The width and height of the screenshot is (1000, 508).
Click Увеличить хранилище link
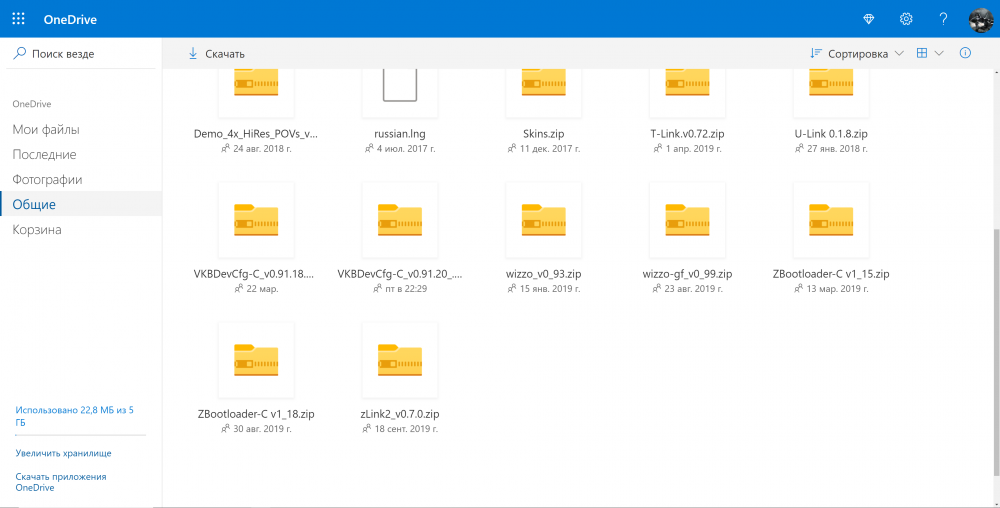pos(63,453)
